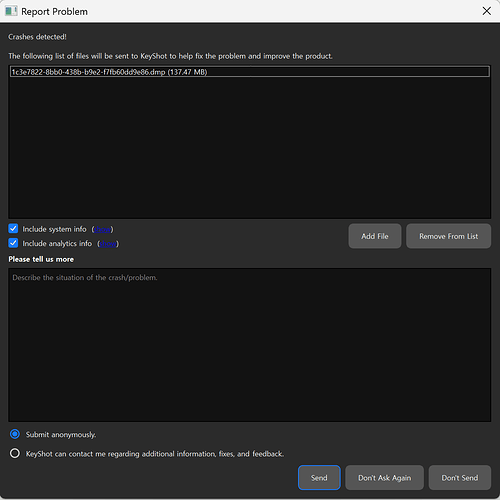Click the Report Problem window title
Viewport: 500px width, 500px height.
click(54, 12)
